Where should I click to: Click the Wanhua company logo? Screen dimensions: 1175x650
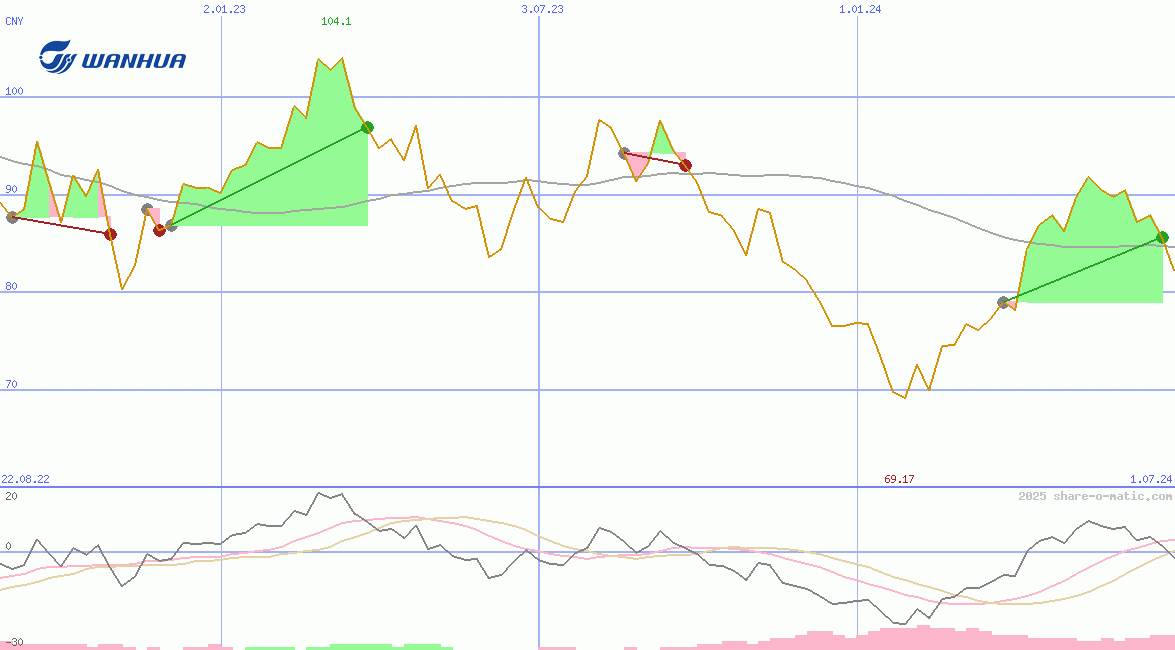point(112,57)
